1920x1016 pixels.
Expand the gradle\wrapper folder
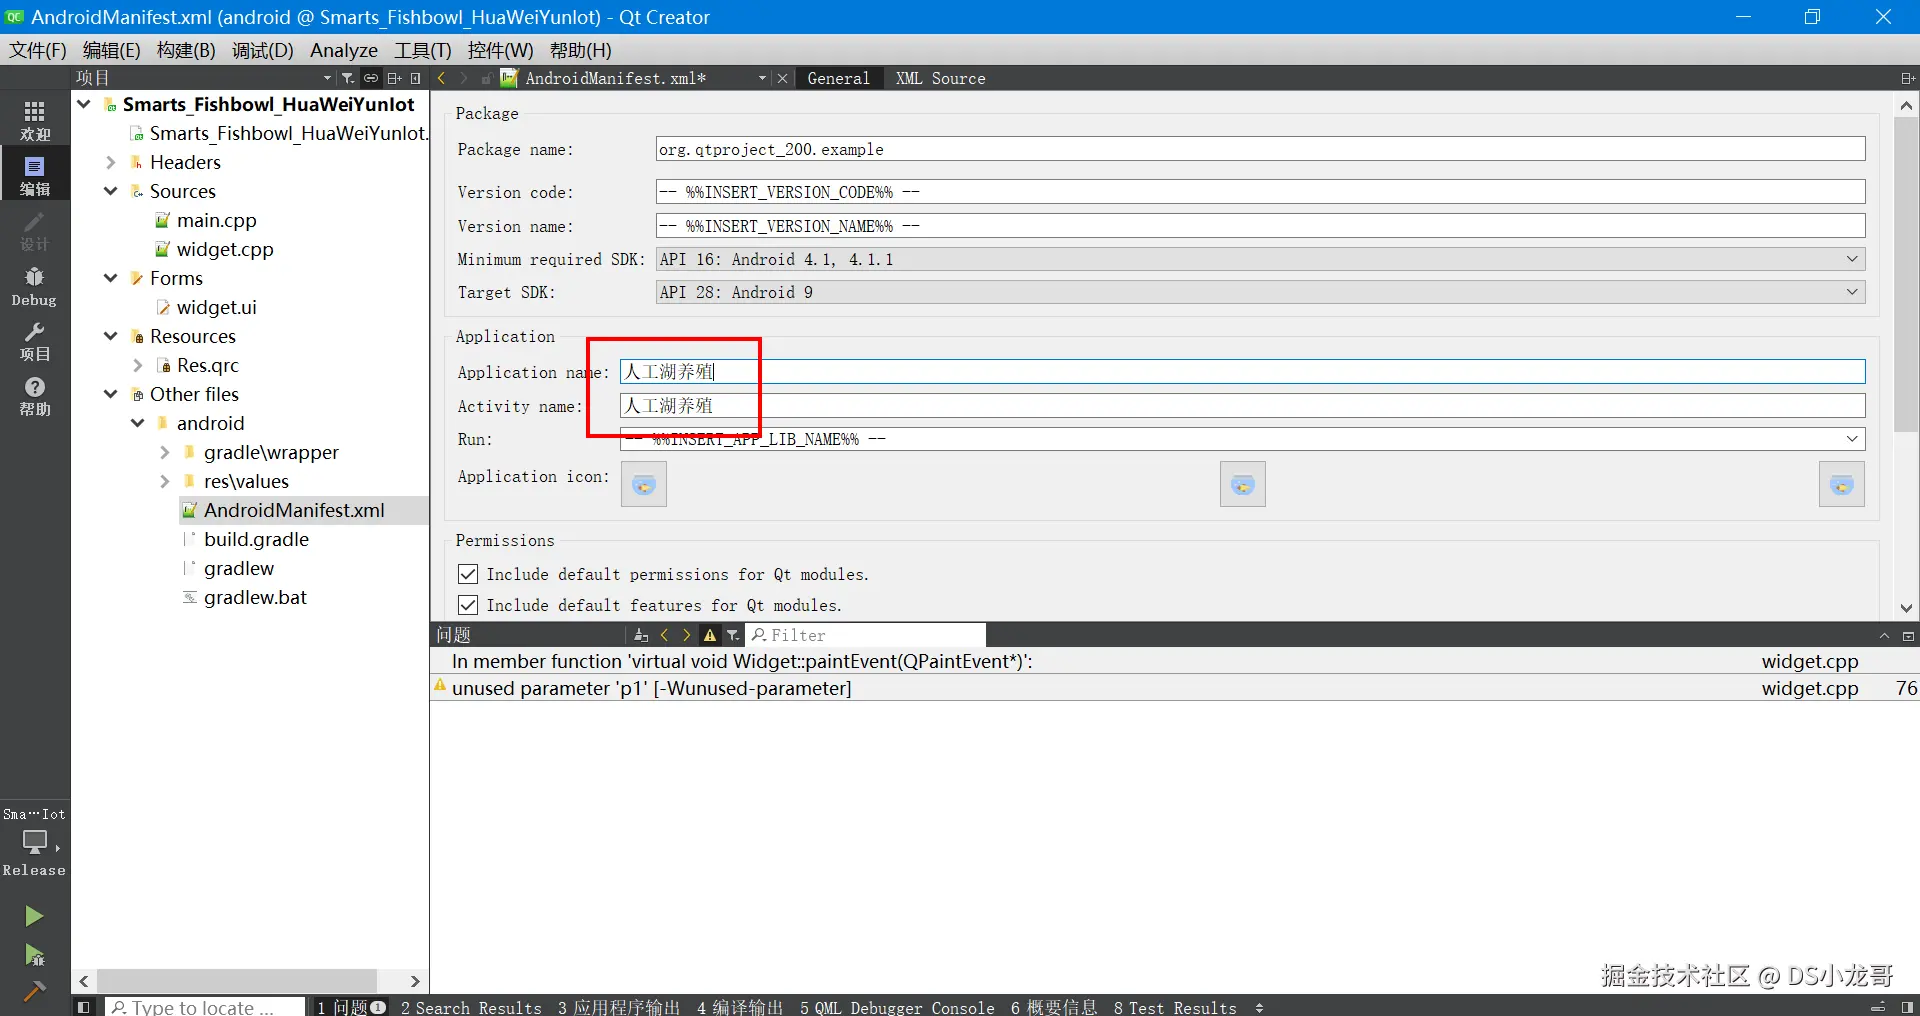[165, 452]
